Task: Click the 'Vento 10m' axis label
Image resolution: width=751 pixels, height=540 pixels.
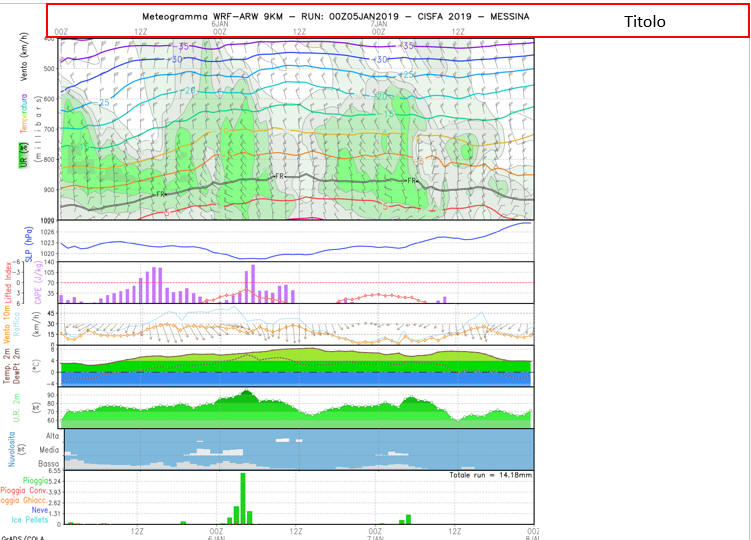Action: pos(7,324)
